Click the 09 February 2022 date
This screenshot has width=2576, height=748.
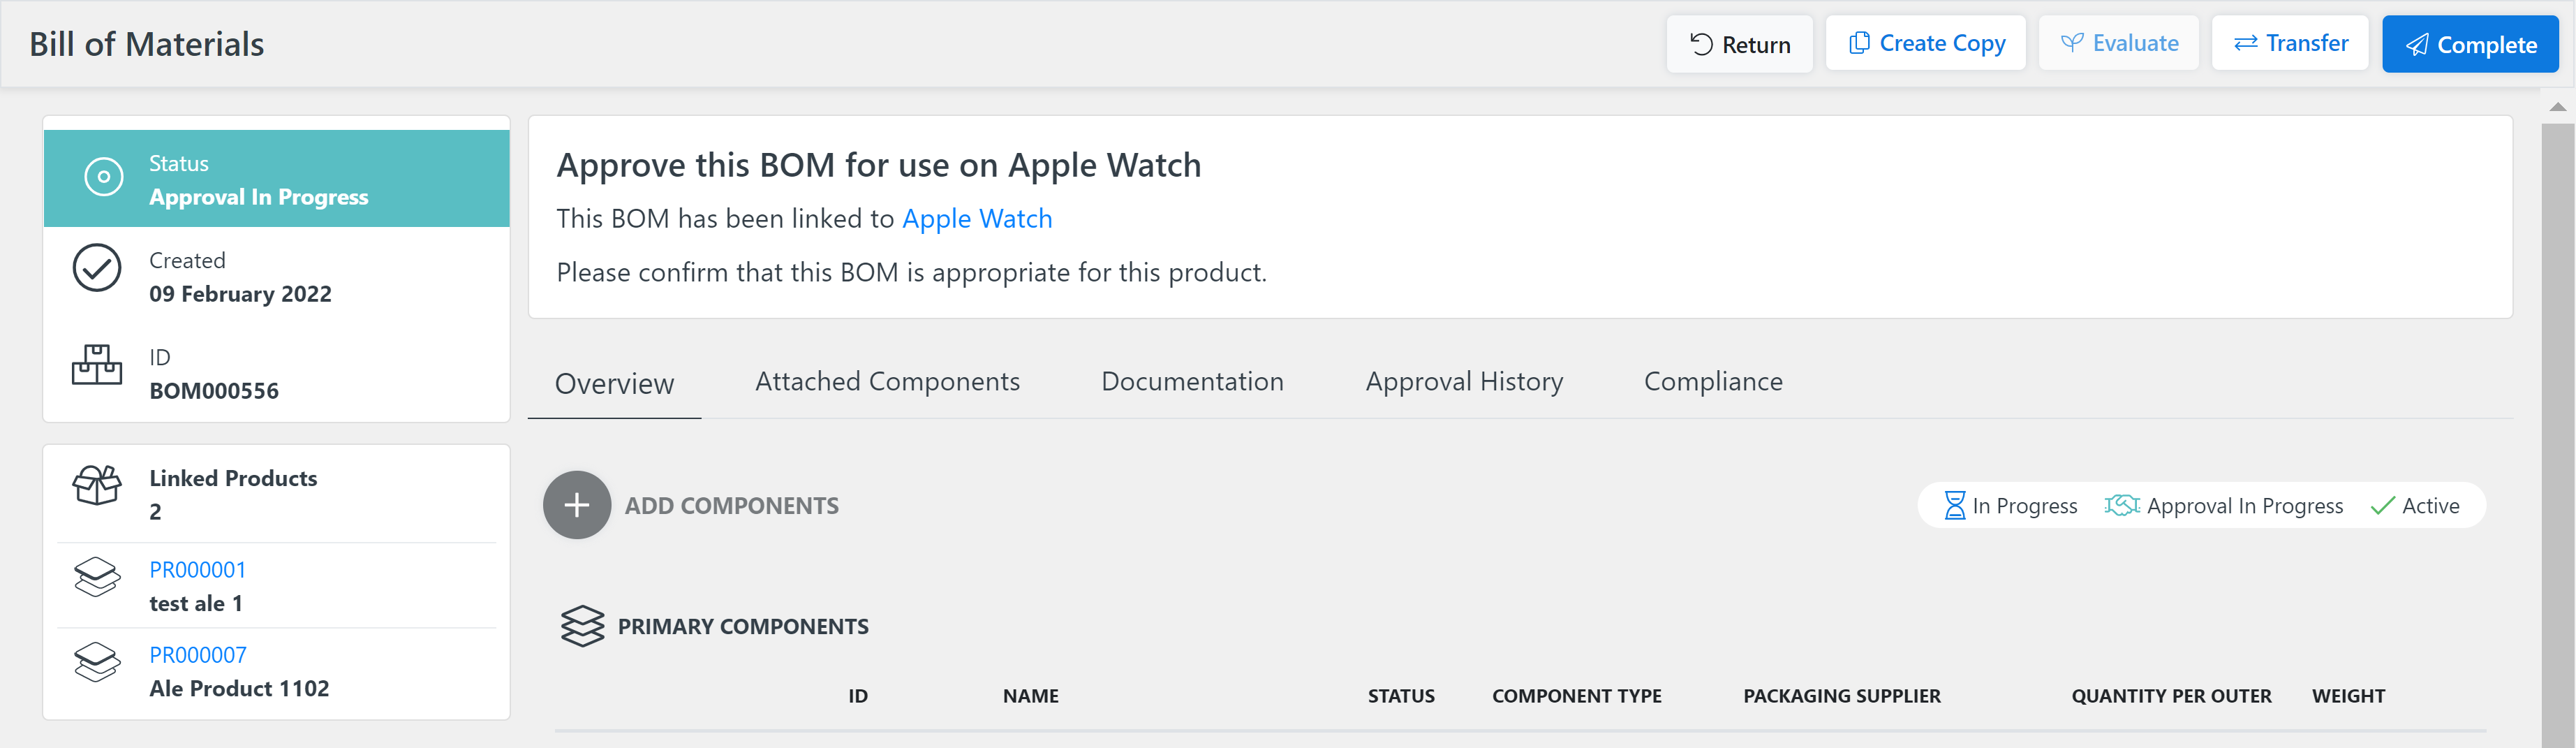[240, 294]
